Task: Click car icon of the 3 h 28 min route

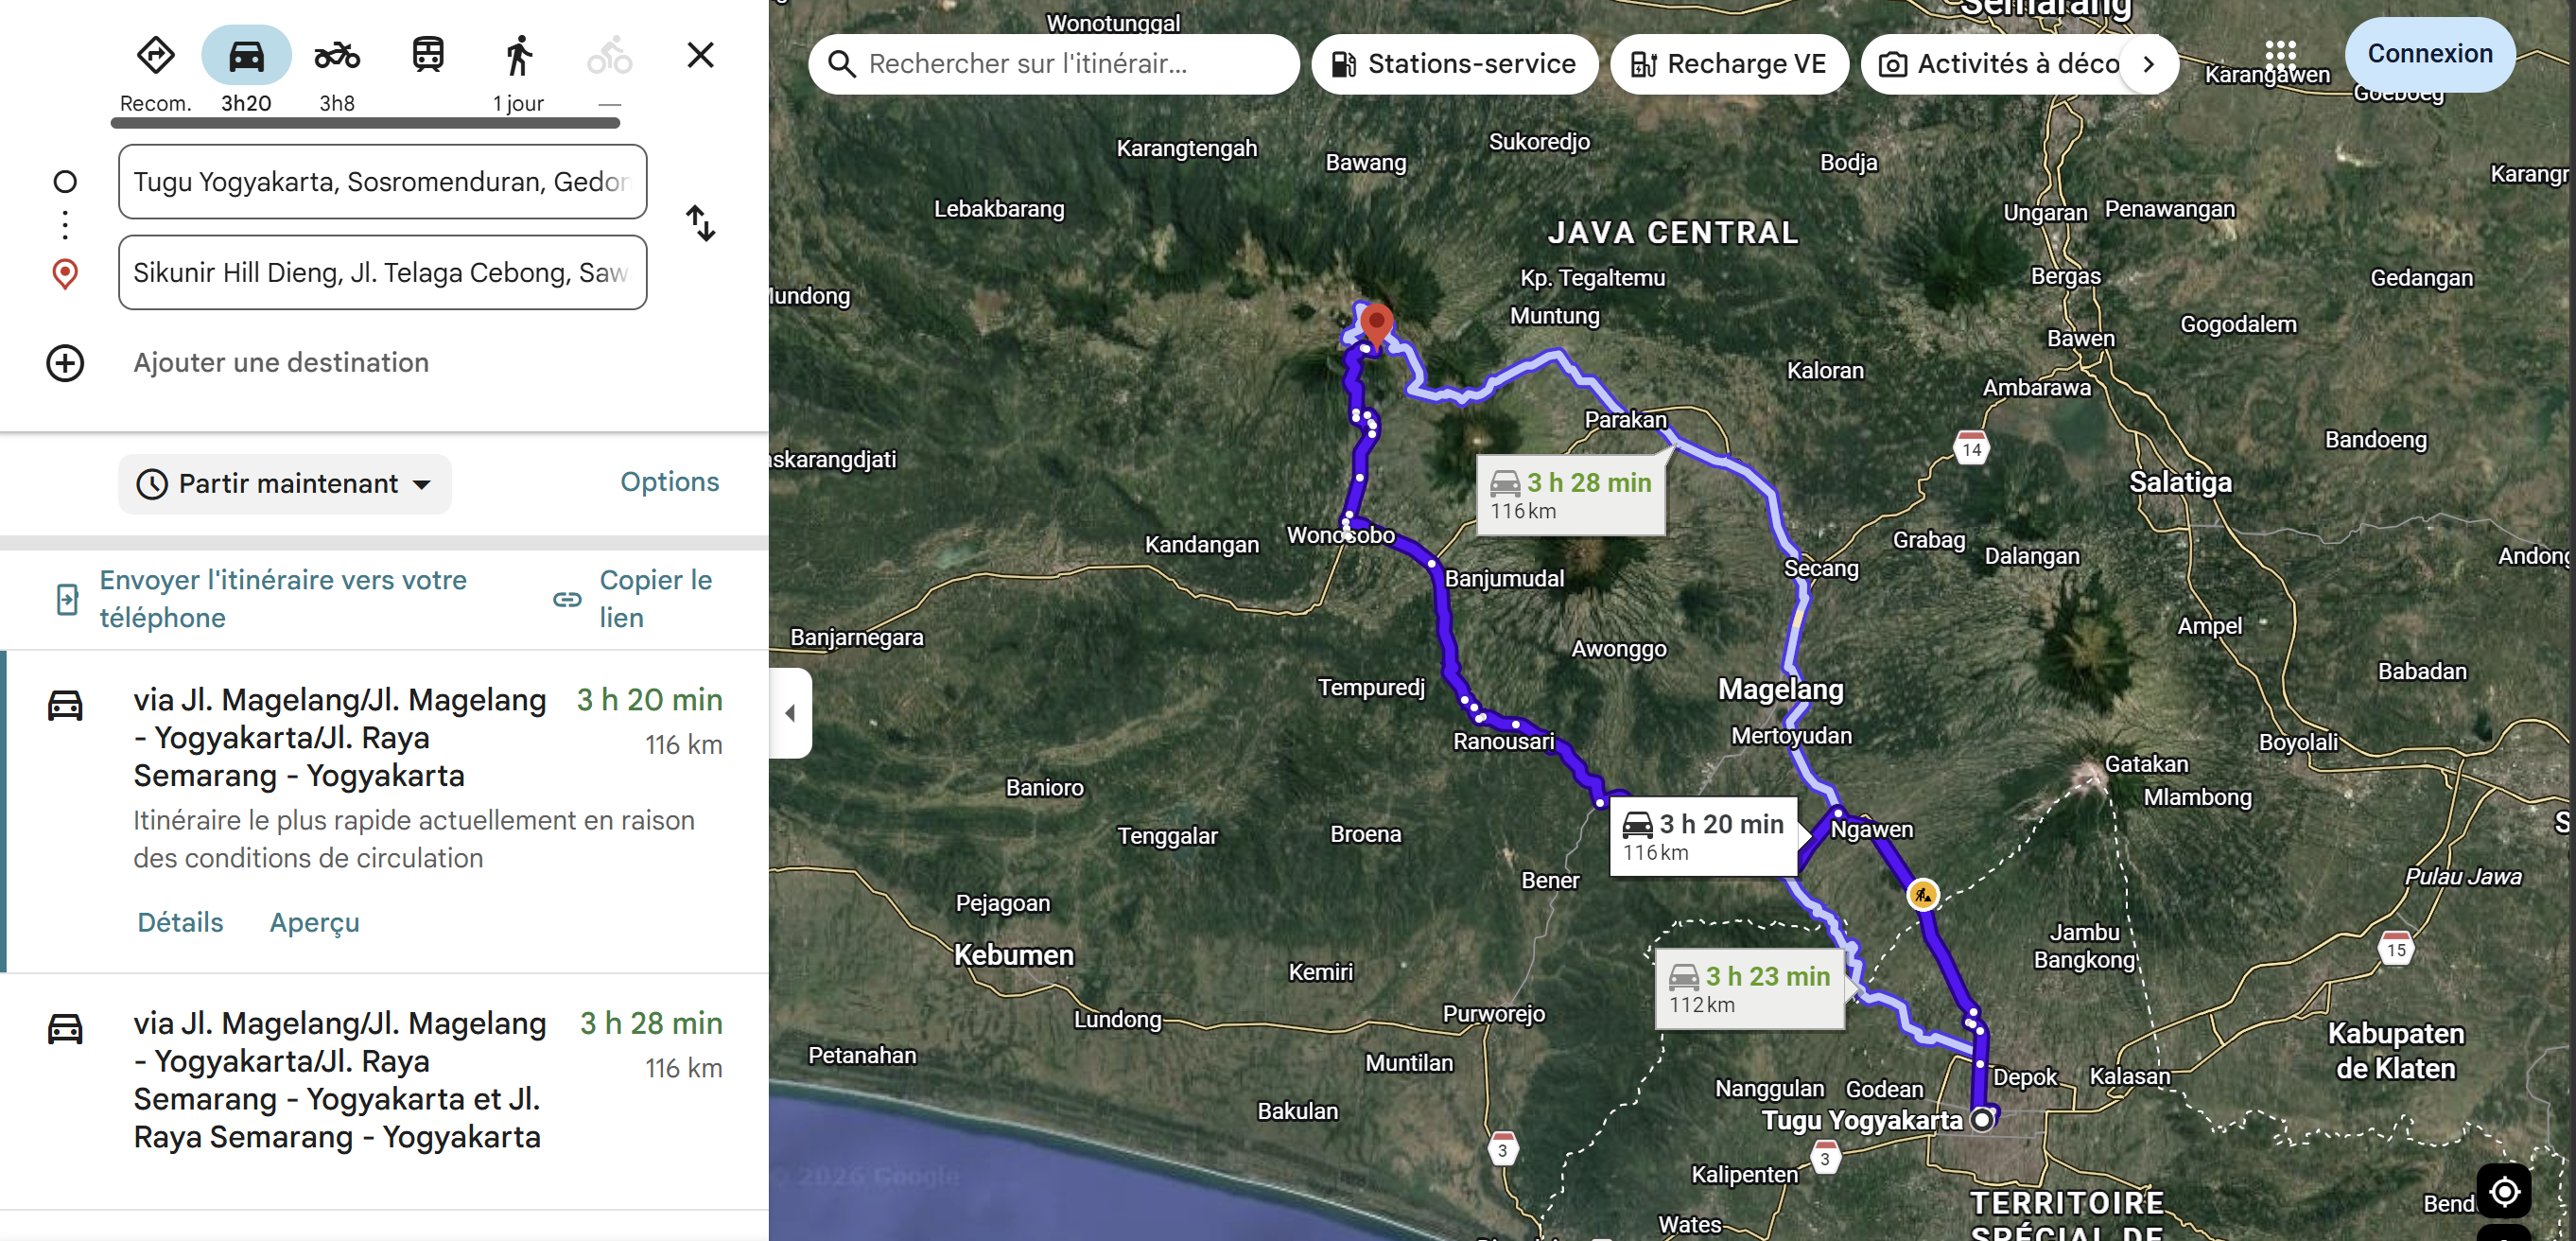Action: tap(65, 1029)
